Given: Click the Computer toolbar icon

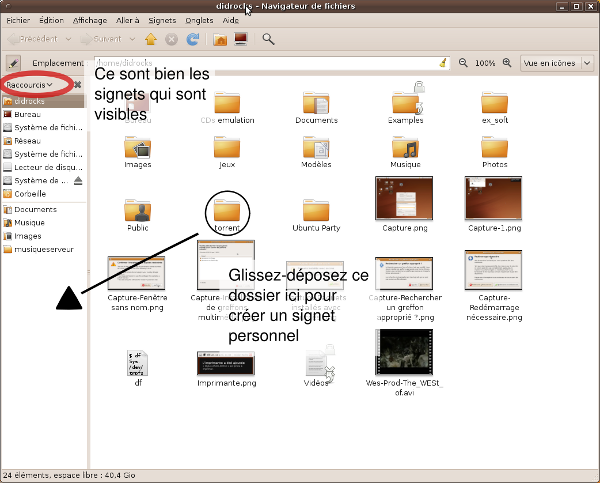Looking at the screenshot, I should pyautogui.click(x=241, y=39).
